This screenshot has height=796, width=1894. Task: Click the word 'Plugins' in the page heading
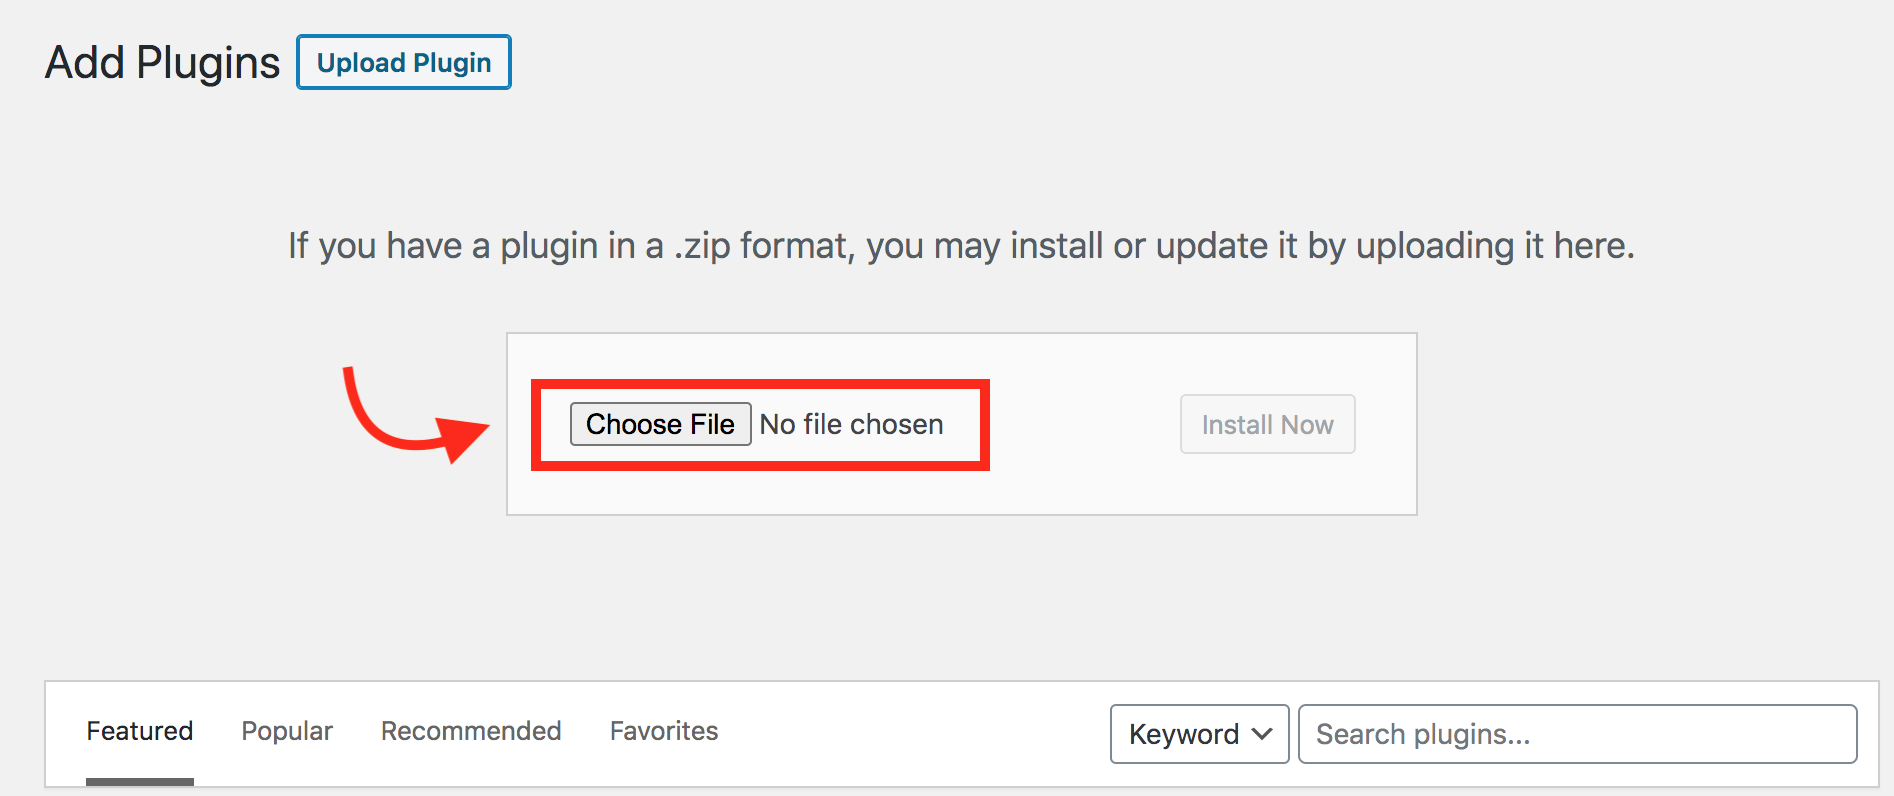click(208, 62)
